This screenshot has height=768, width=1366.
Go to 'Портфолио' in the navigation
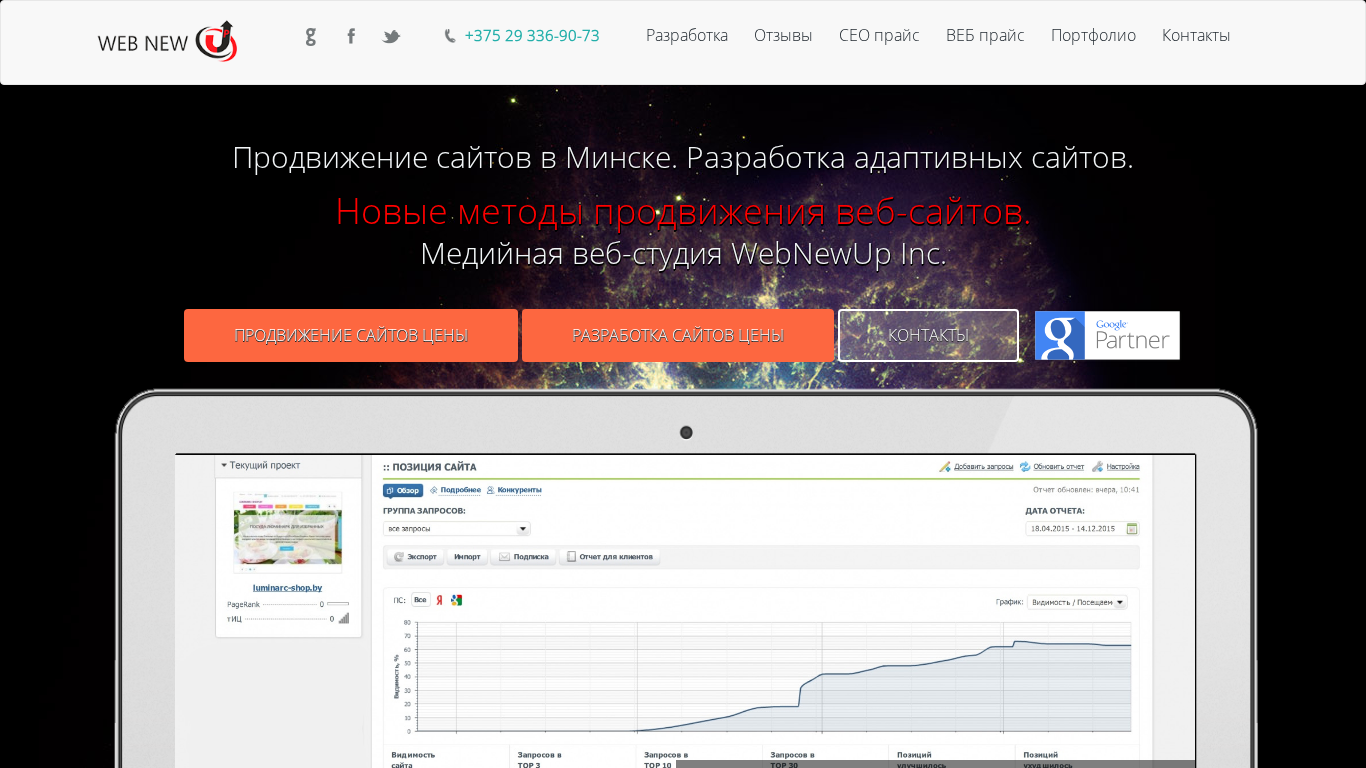point(1092,36)
